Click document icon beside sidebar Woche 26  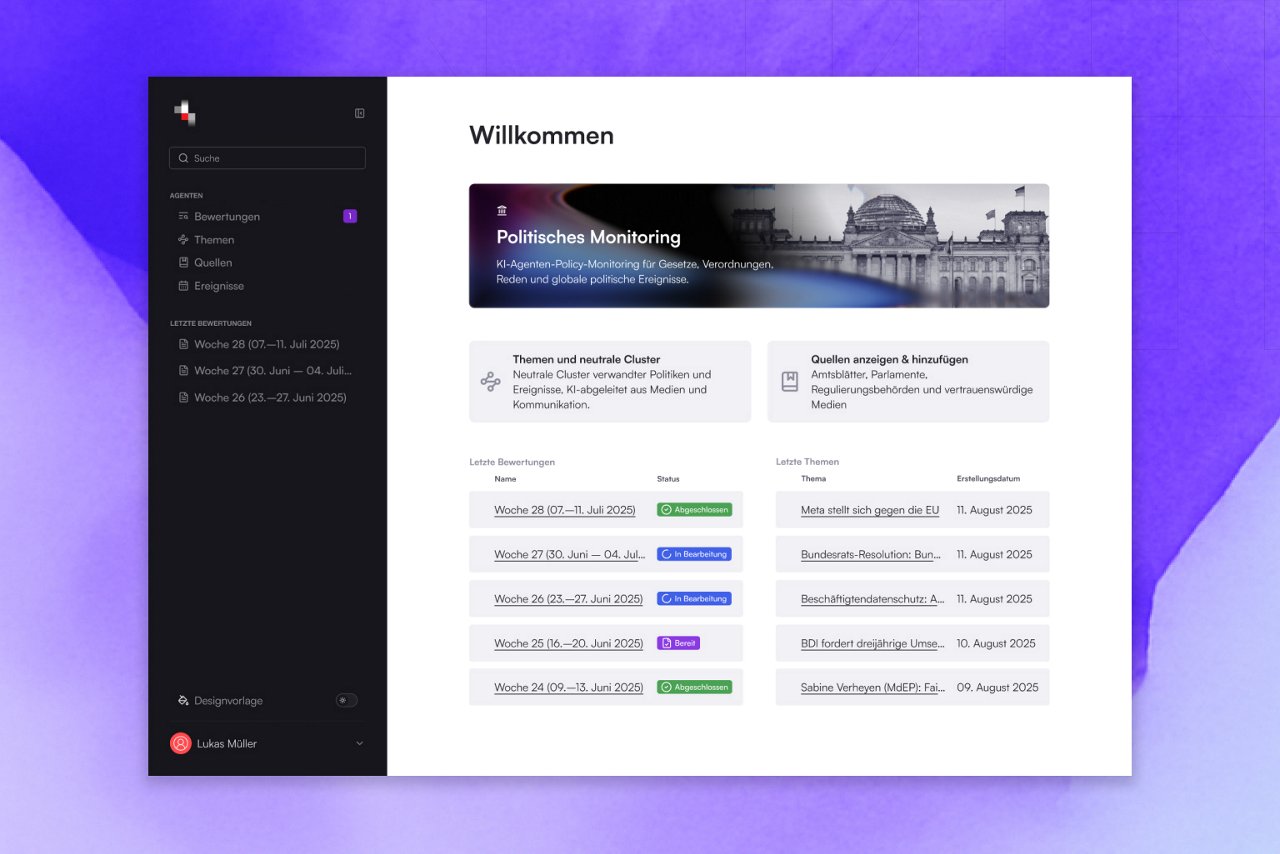click(183, 397)
